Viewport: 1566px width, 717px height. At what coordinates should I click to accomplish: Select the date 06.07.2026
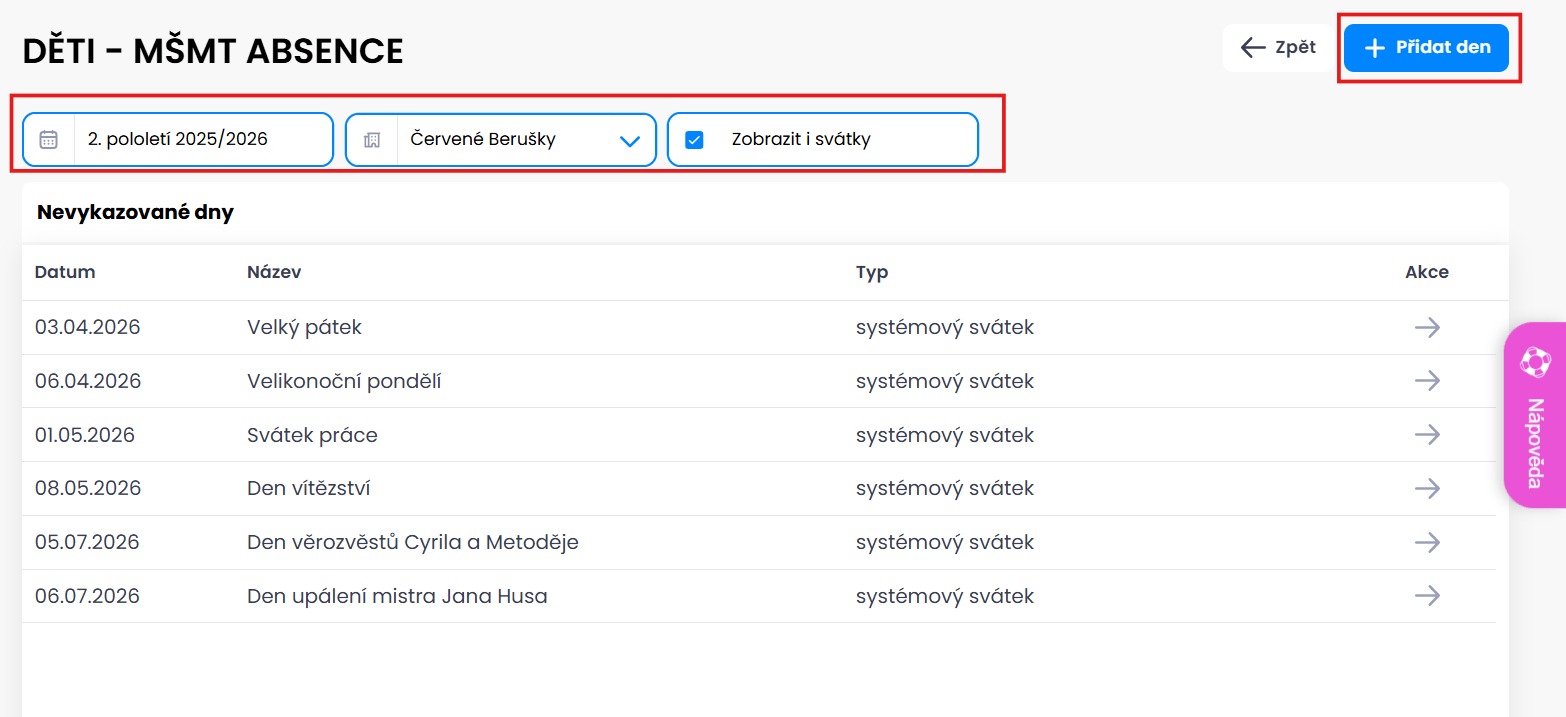(x=87, y=596)
